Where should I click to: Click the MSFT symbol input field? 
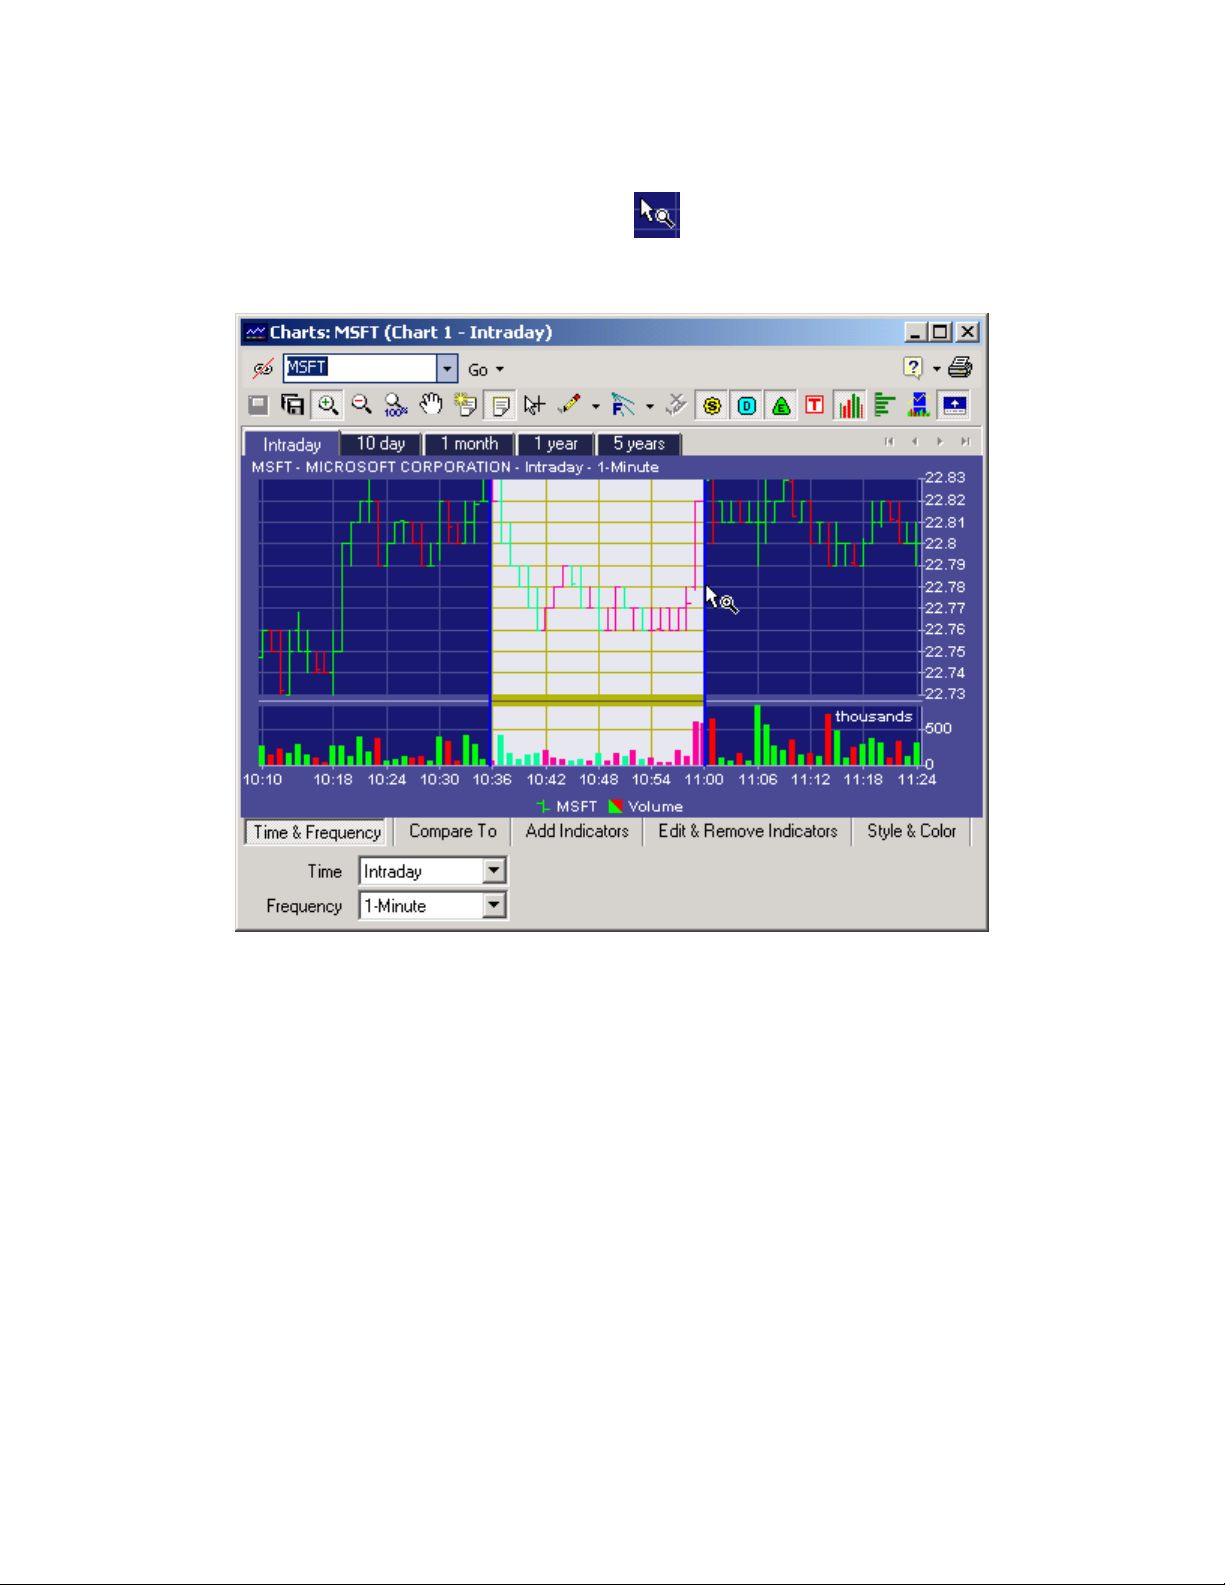tap(360, 368)
